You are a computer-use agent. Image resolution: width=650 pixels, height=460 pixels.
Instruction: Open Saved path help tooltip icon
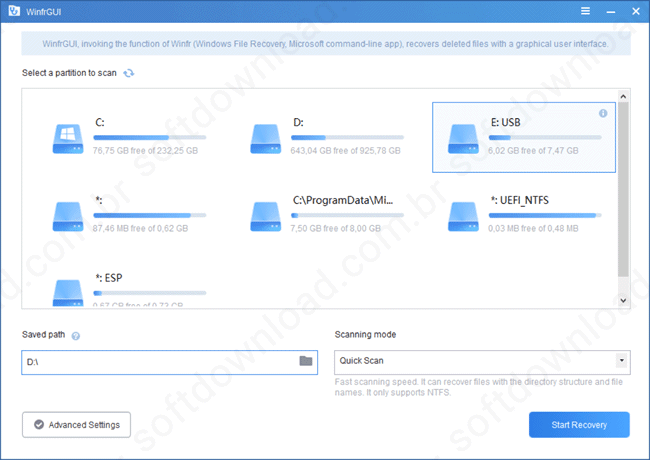(x=75, y=336)
